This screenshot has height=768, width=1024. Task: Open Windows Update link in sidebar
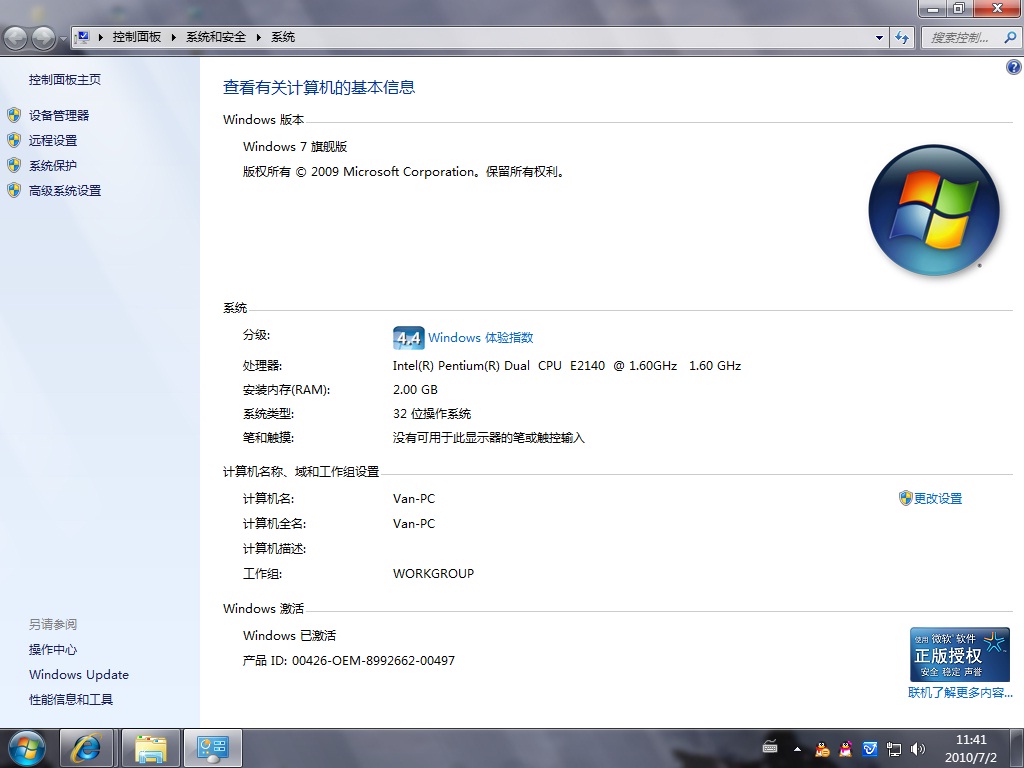point(79,675)
